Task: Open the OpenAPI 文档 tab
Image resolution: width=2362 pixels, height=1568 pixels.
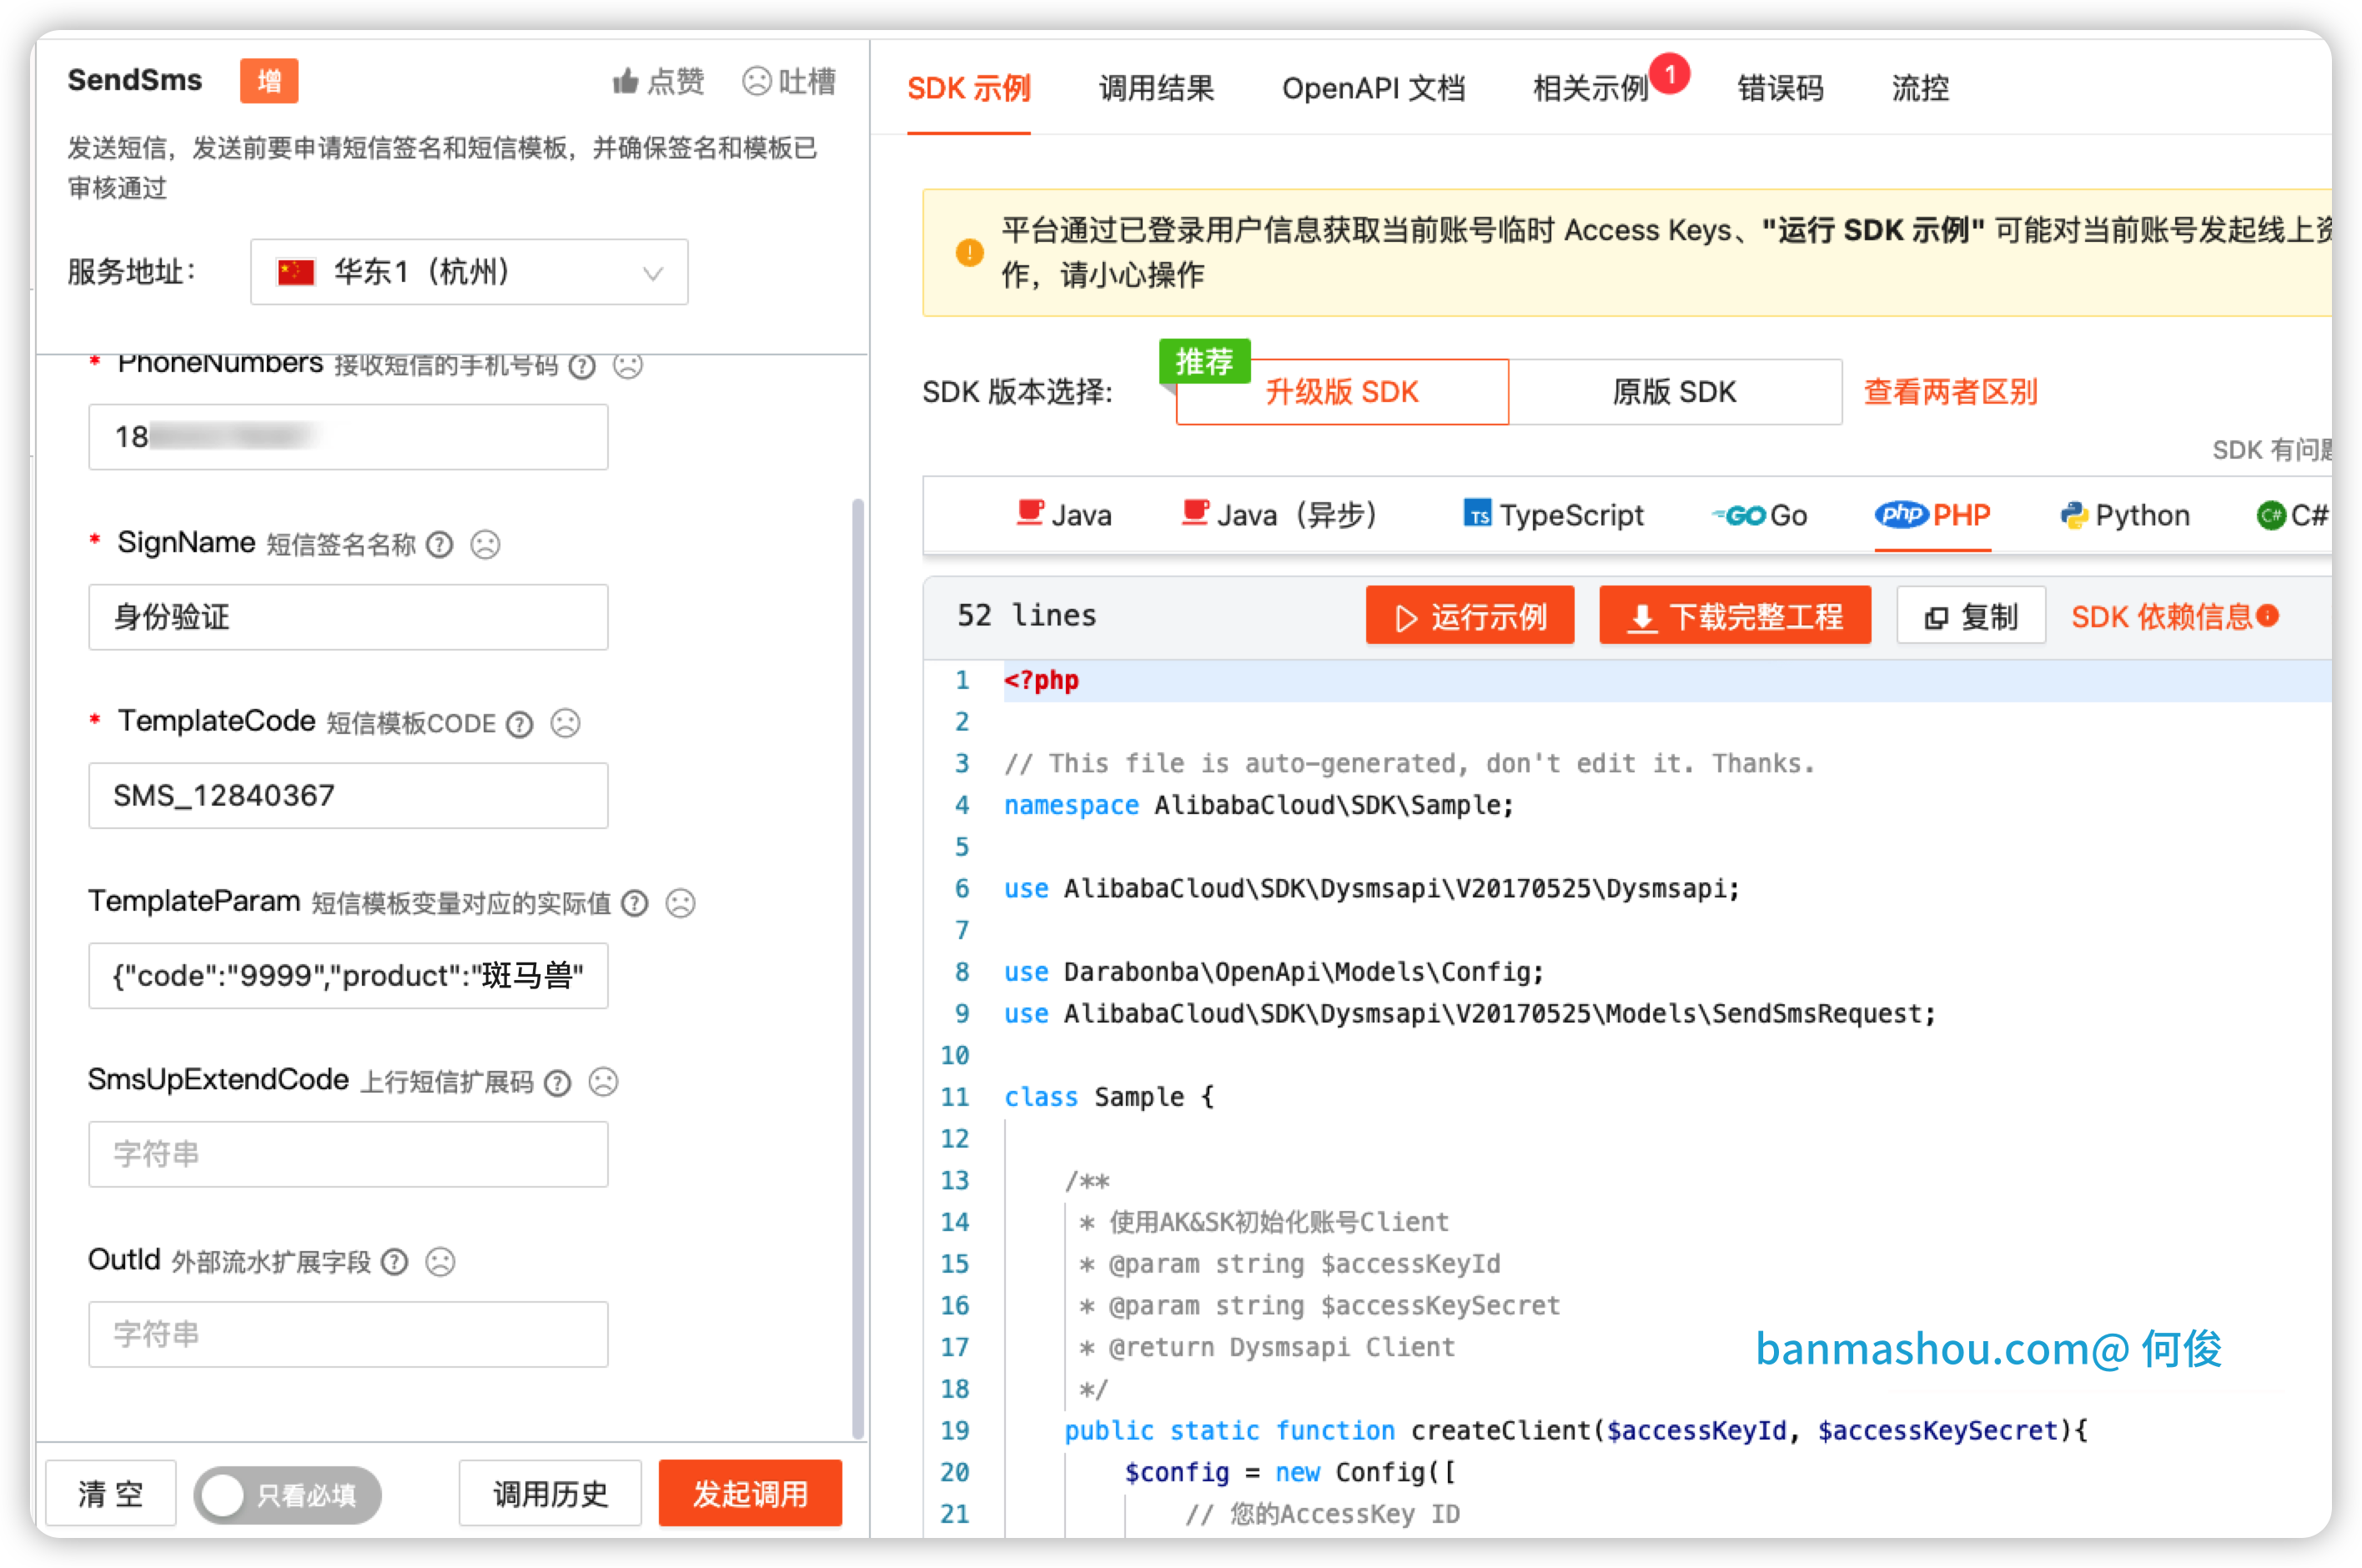Action: click(1373, 89)
